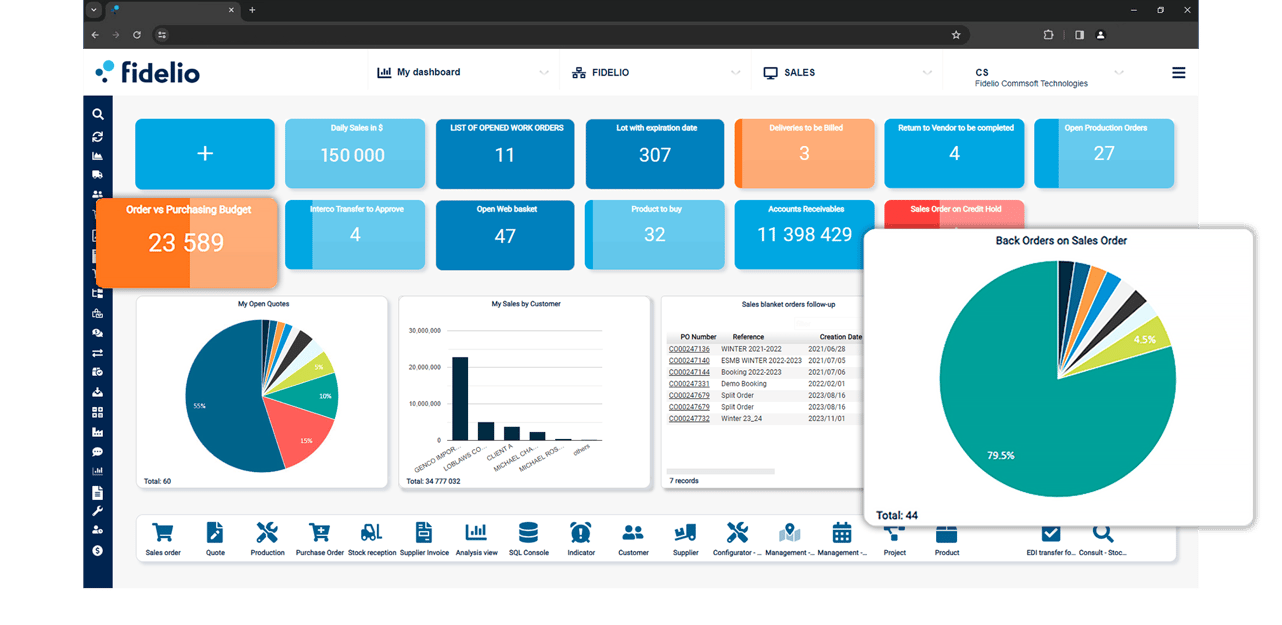
Task: Open the Customer shortcut
Action: click(633, 539)
